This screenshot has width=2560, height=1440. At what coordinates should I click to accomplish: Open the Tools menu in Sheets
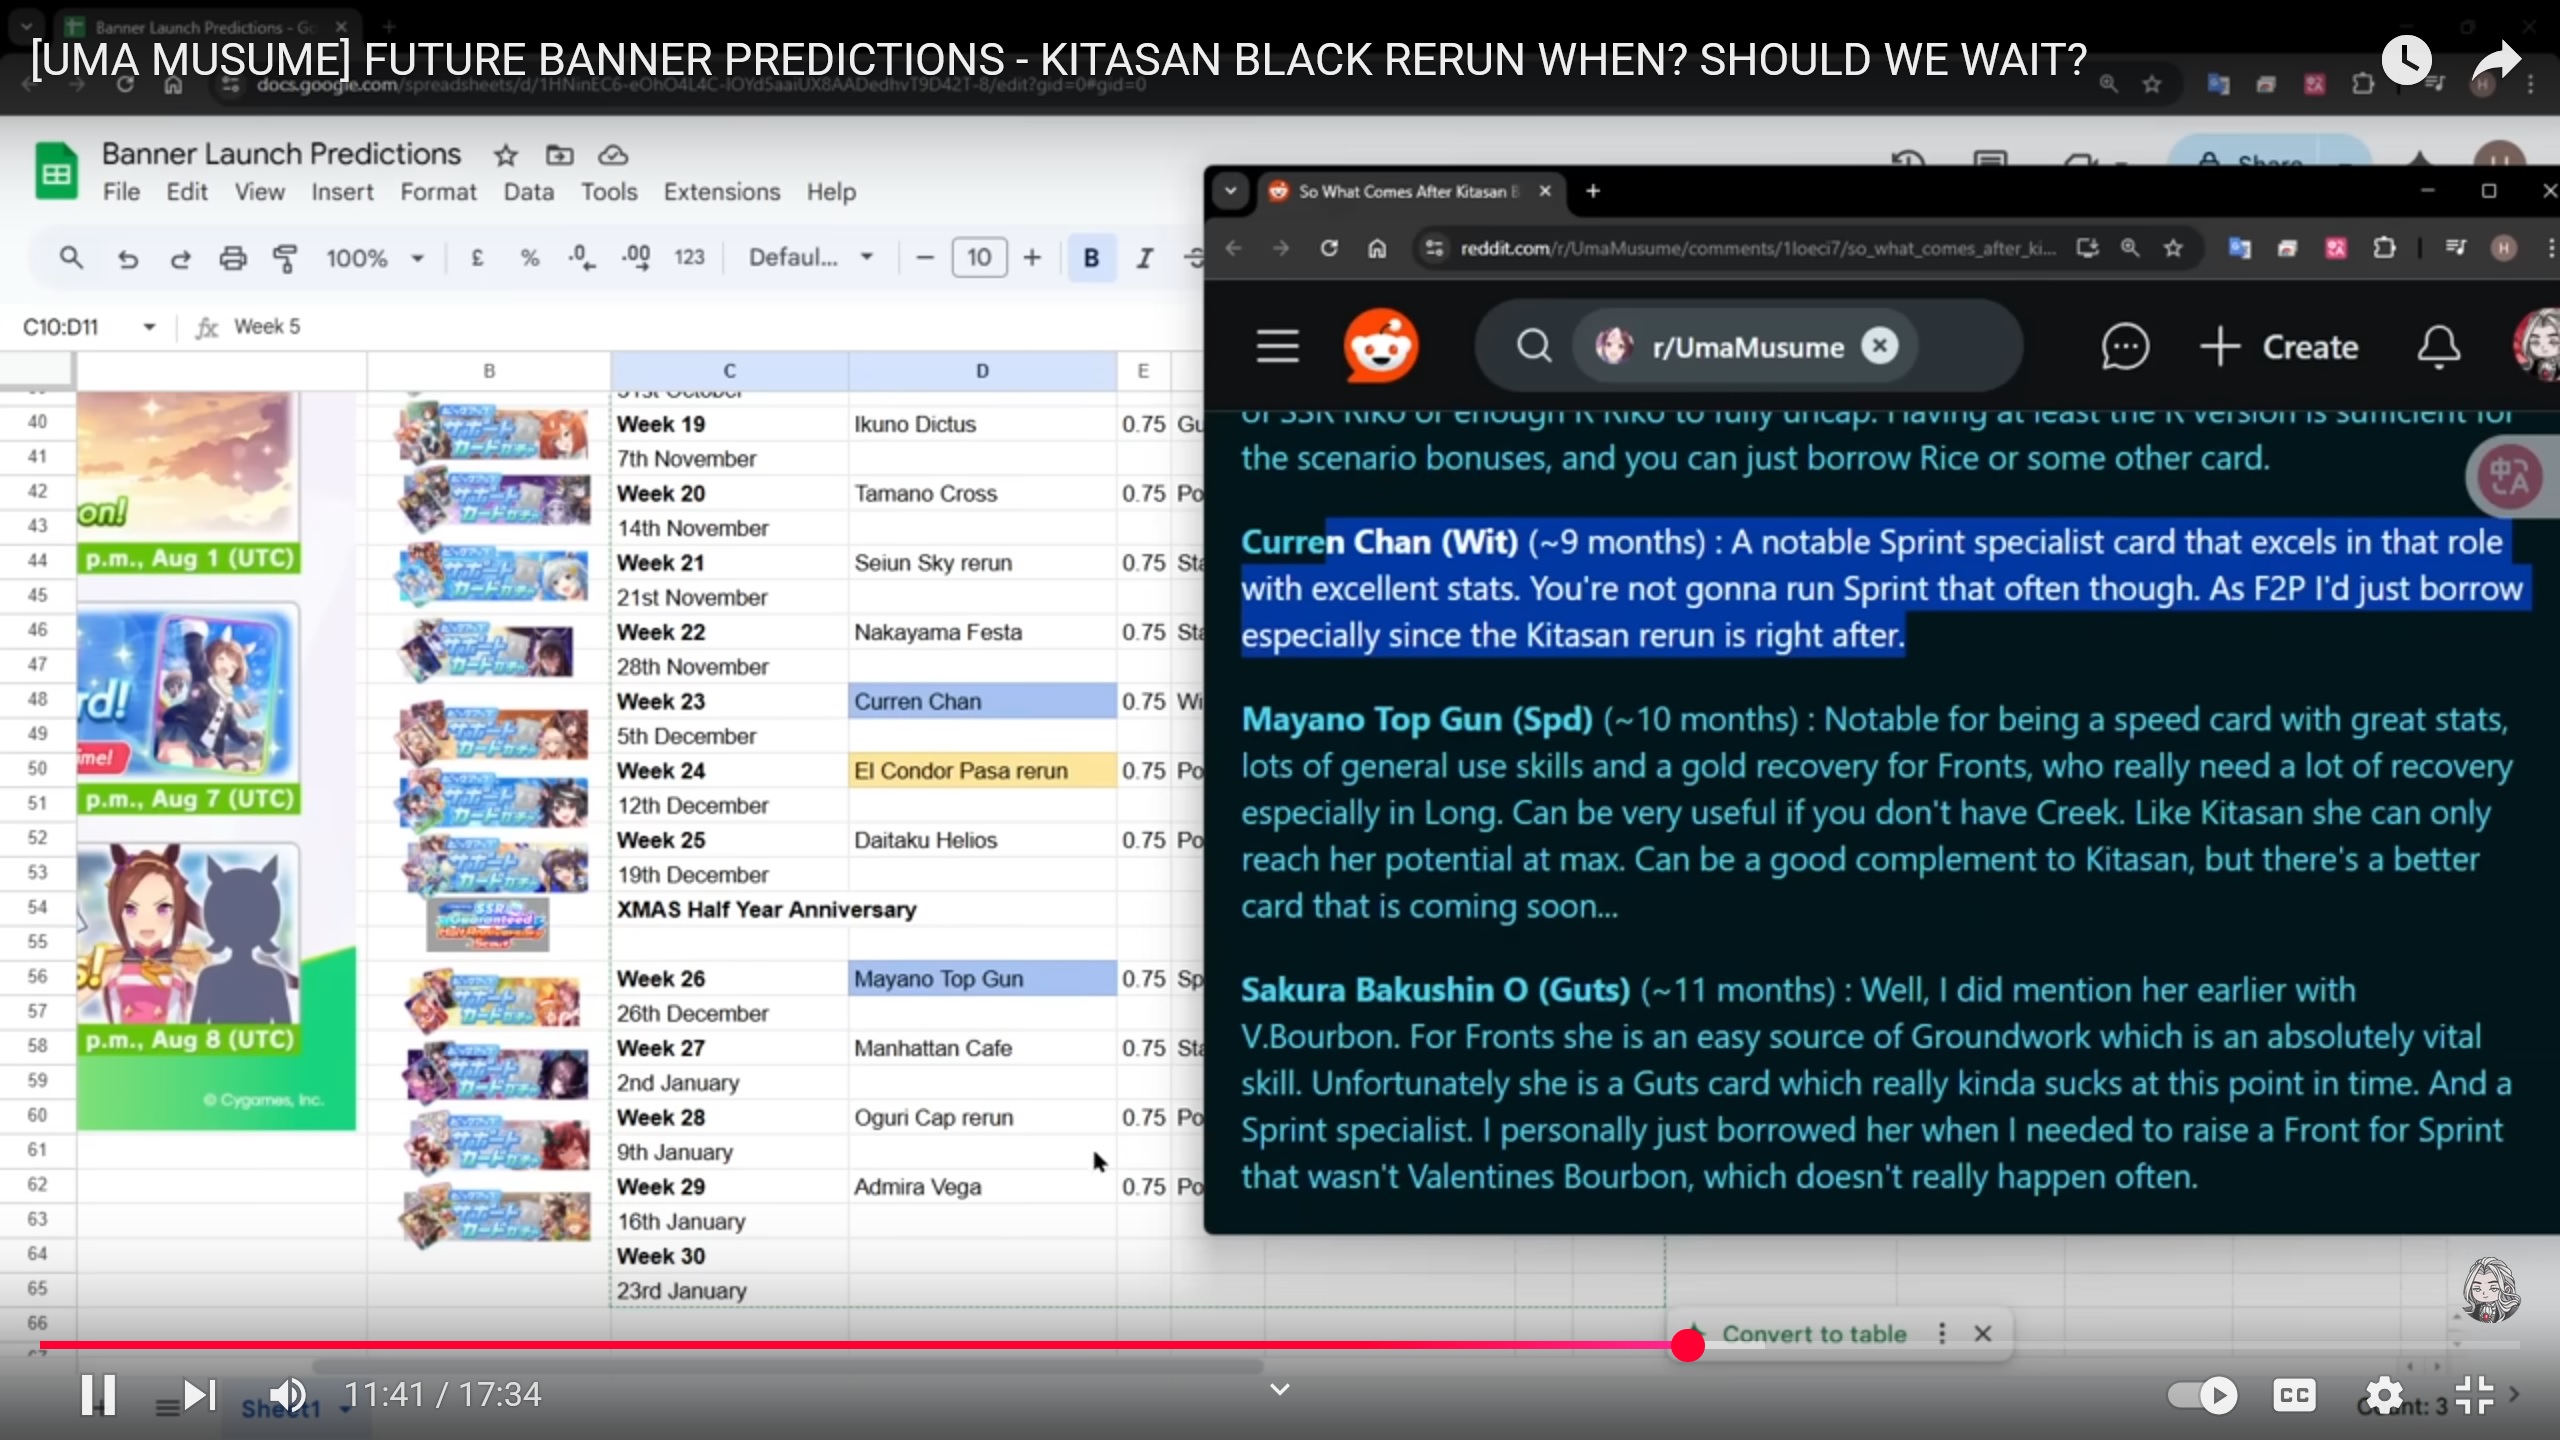(x=609, y=191)
